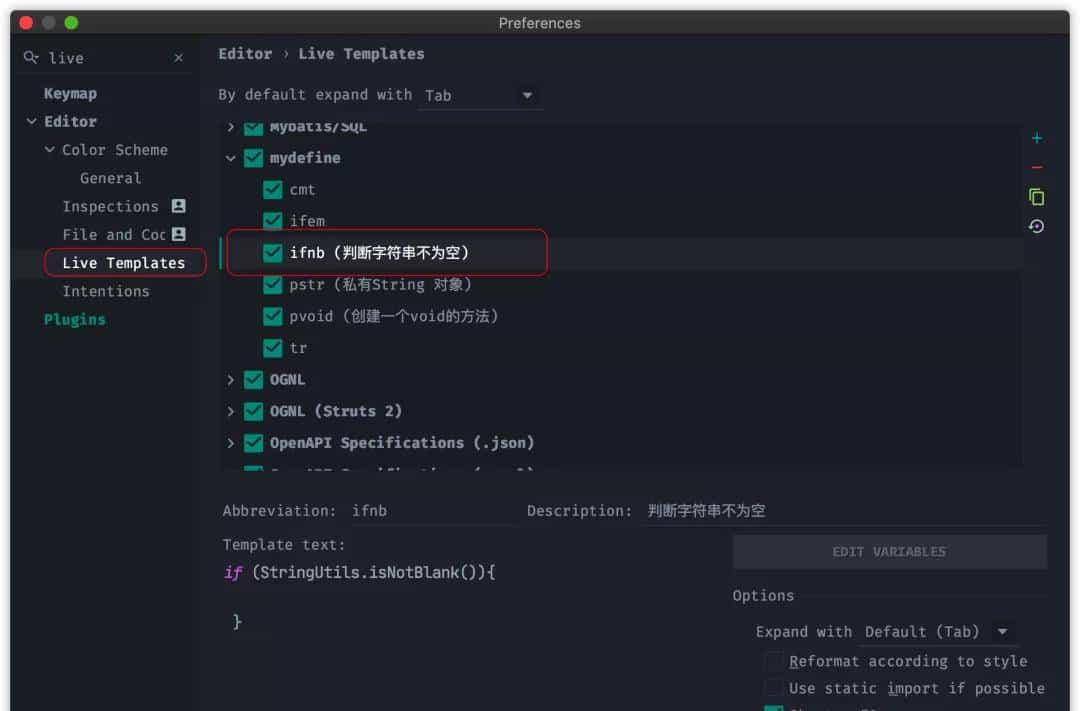The width and height of the screenshot is (1080, 711).
Task: Collapse the mydefine template group
Action: click(231, 158)
